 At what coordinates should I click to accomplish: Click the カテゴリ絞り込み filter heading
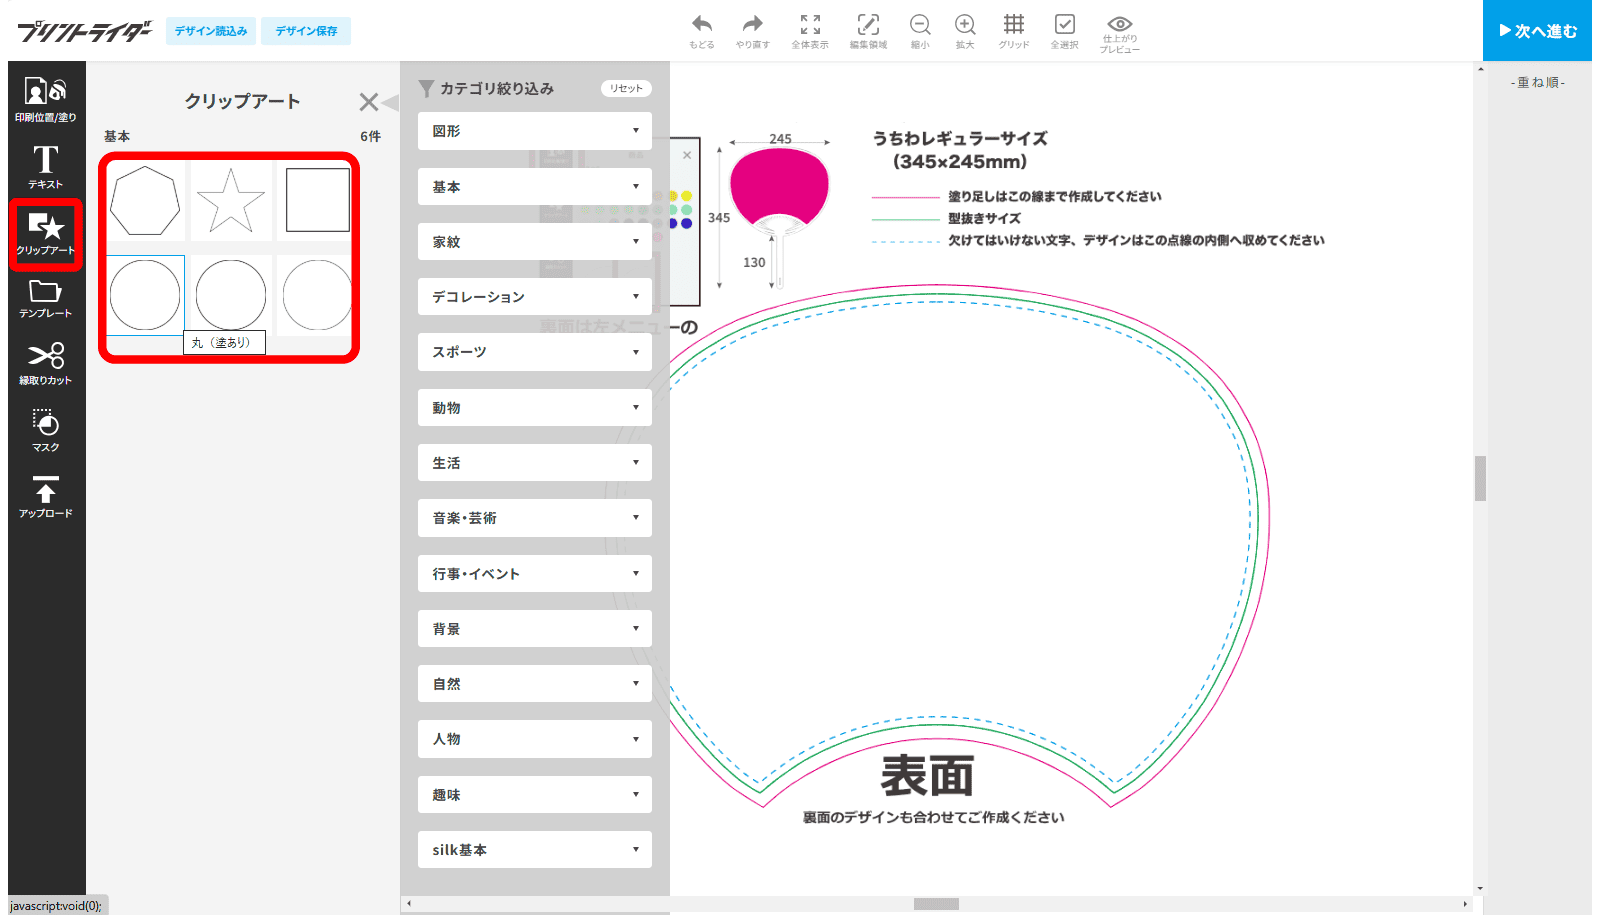pos(497,88)
